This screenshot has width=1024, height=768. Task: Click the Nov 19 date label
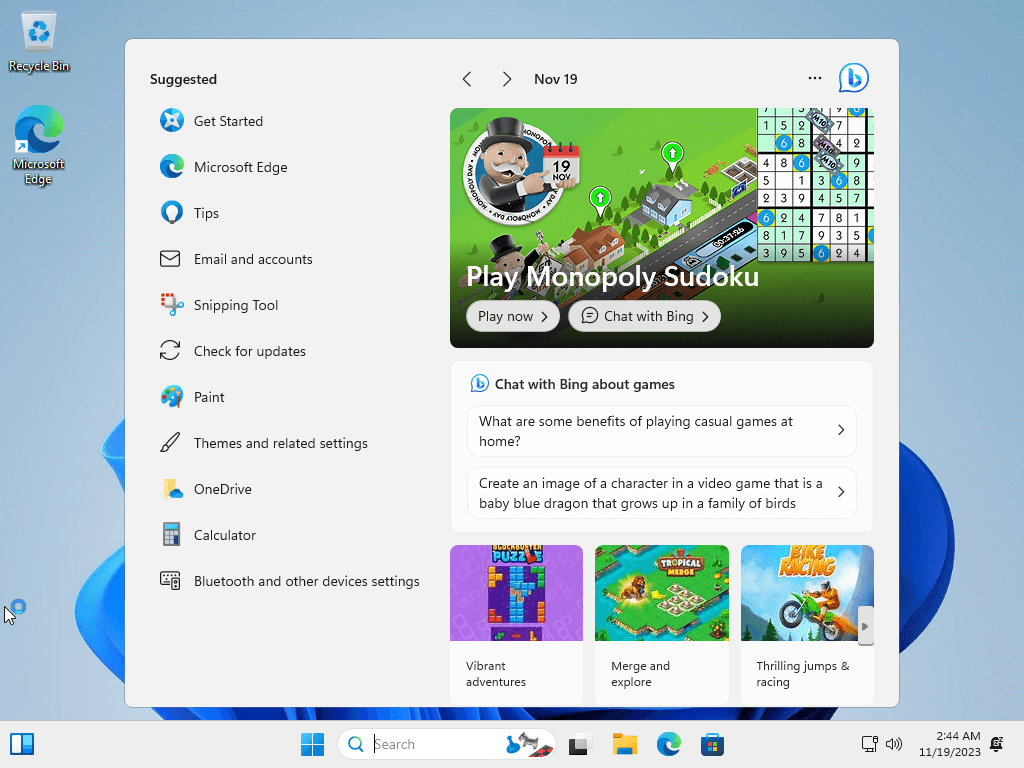click(x=556, y=79)
